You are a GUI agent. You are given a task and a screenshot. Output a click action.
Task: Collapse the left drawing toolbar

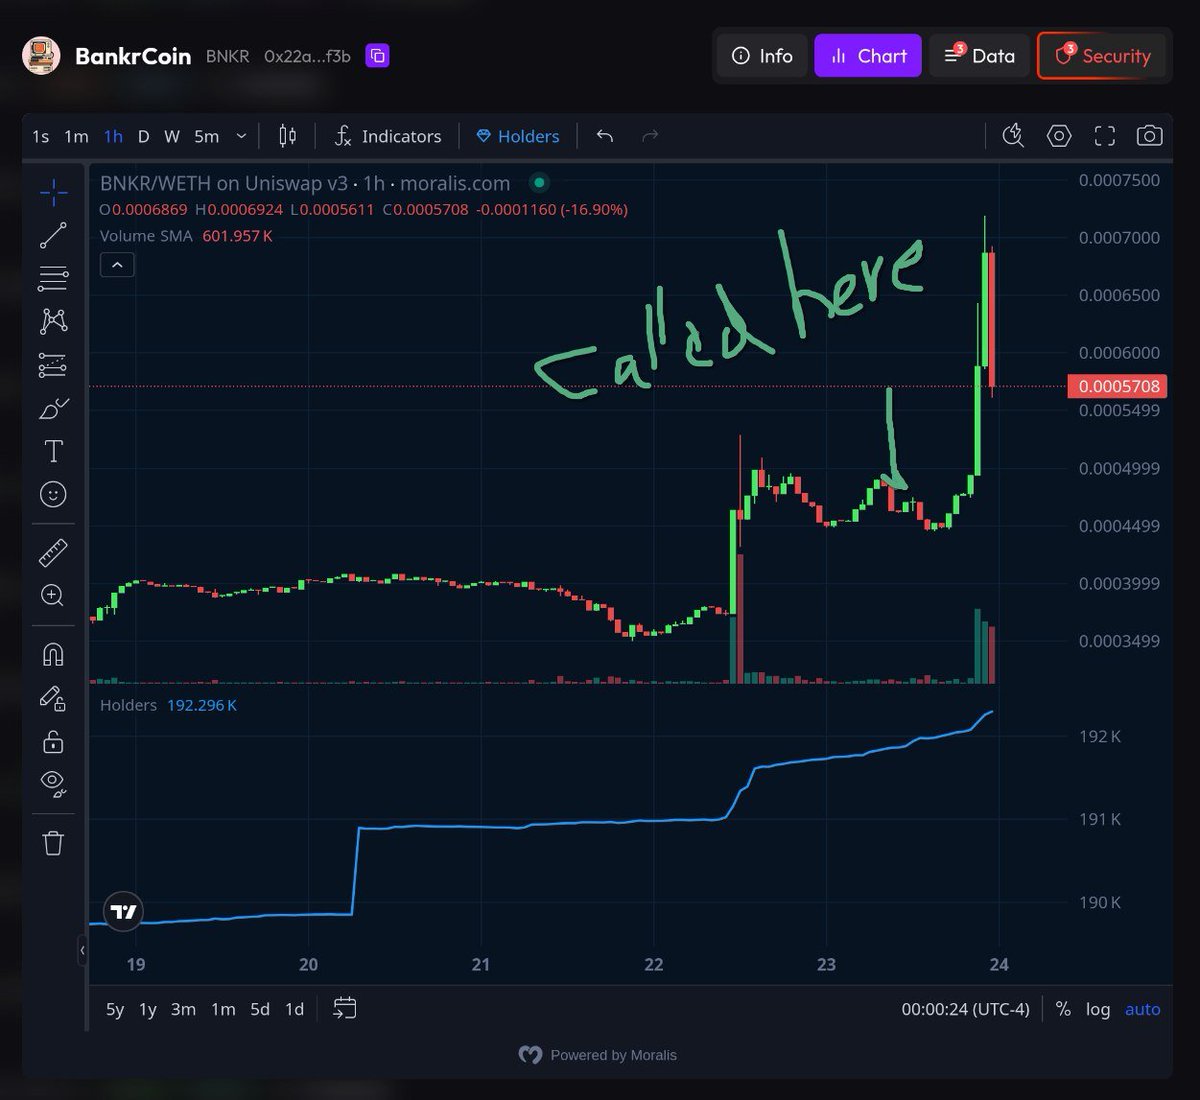point(82,950)
